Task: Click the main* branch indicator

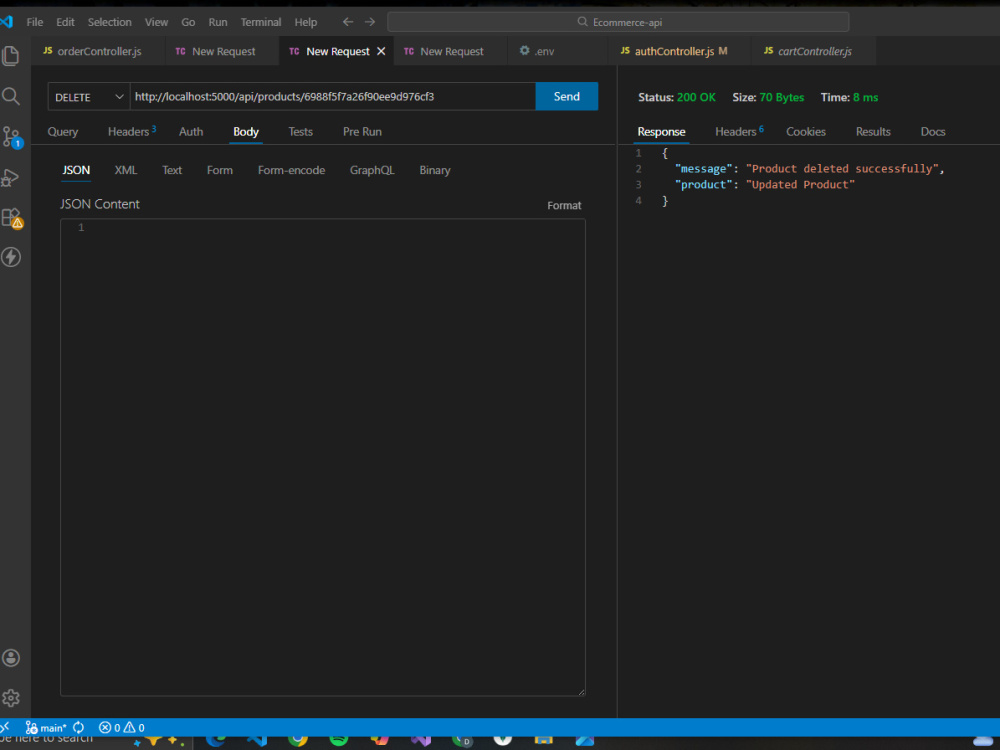Action: [x=46, y=727]
